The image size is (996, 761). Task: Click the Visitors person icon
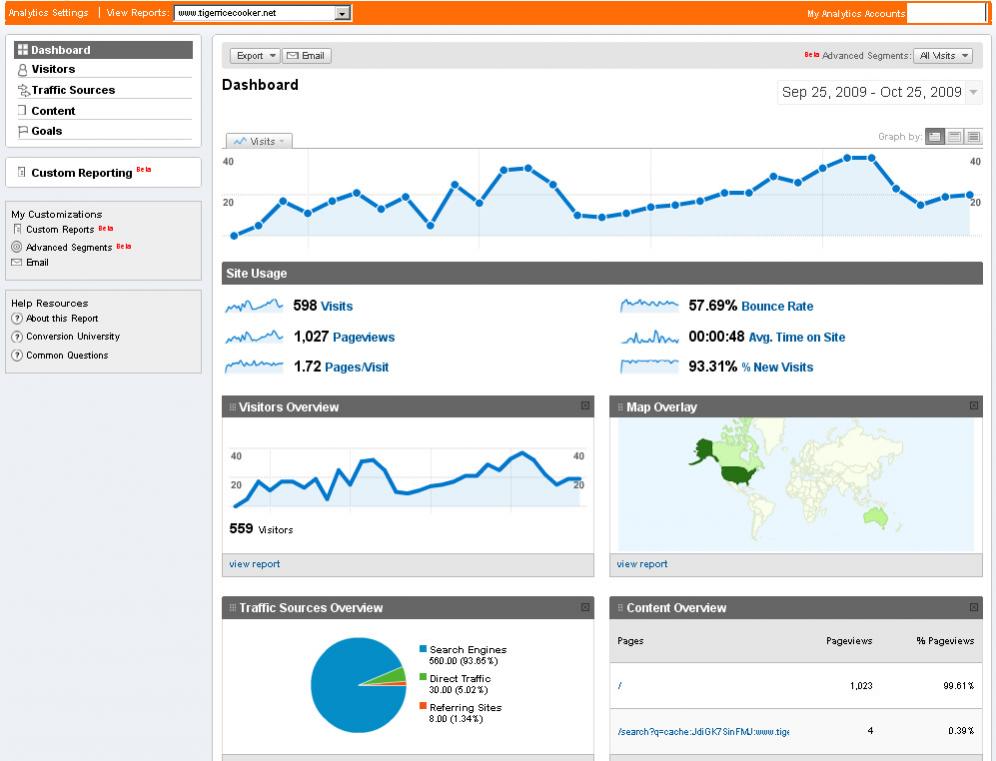22,70
